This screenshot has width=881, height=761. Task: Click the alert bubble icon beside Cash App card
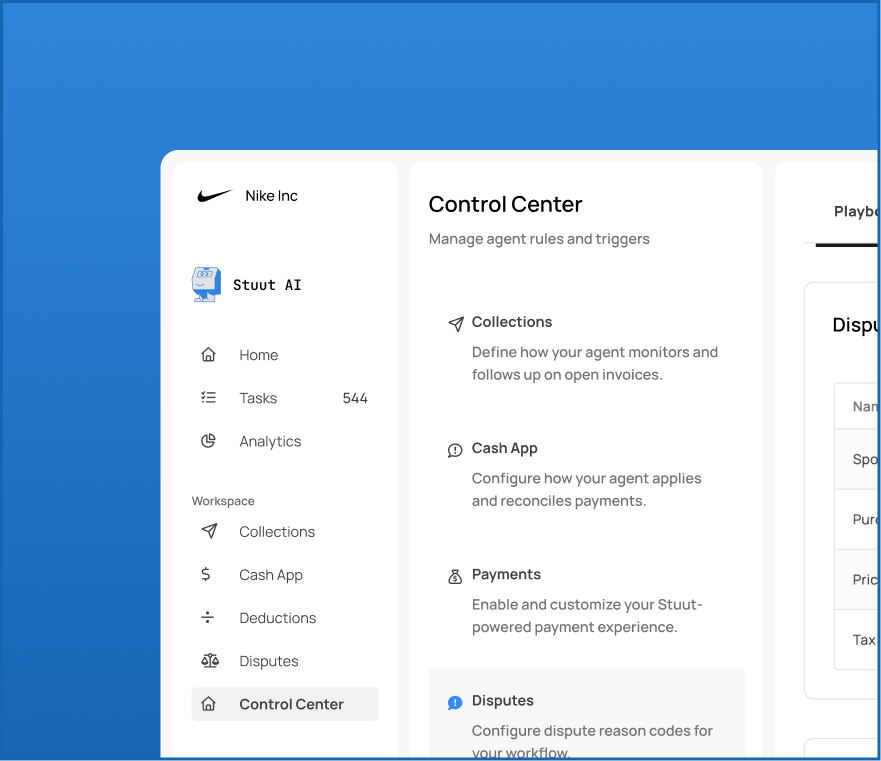click(455, 450)
